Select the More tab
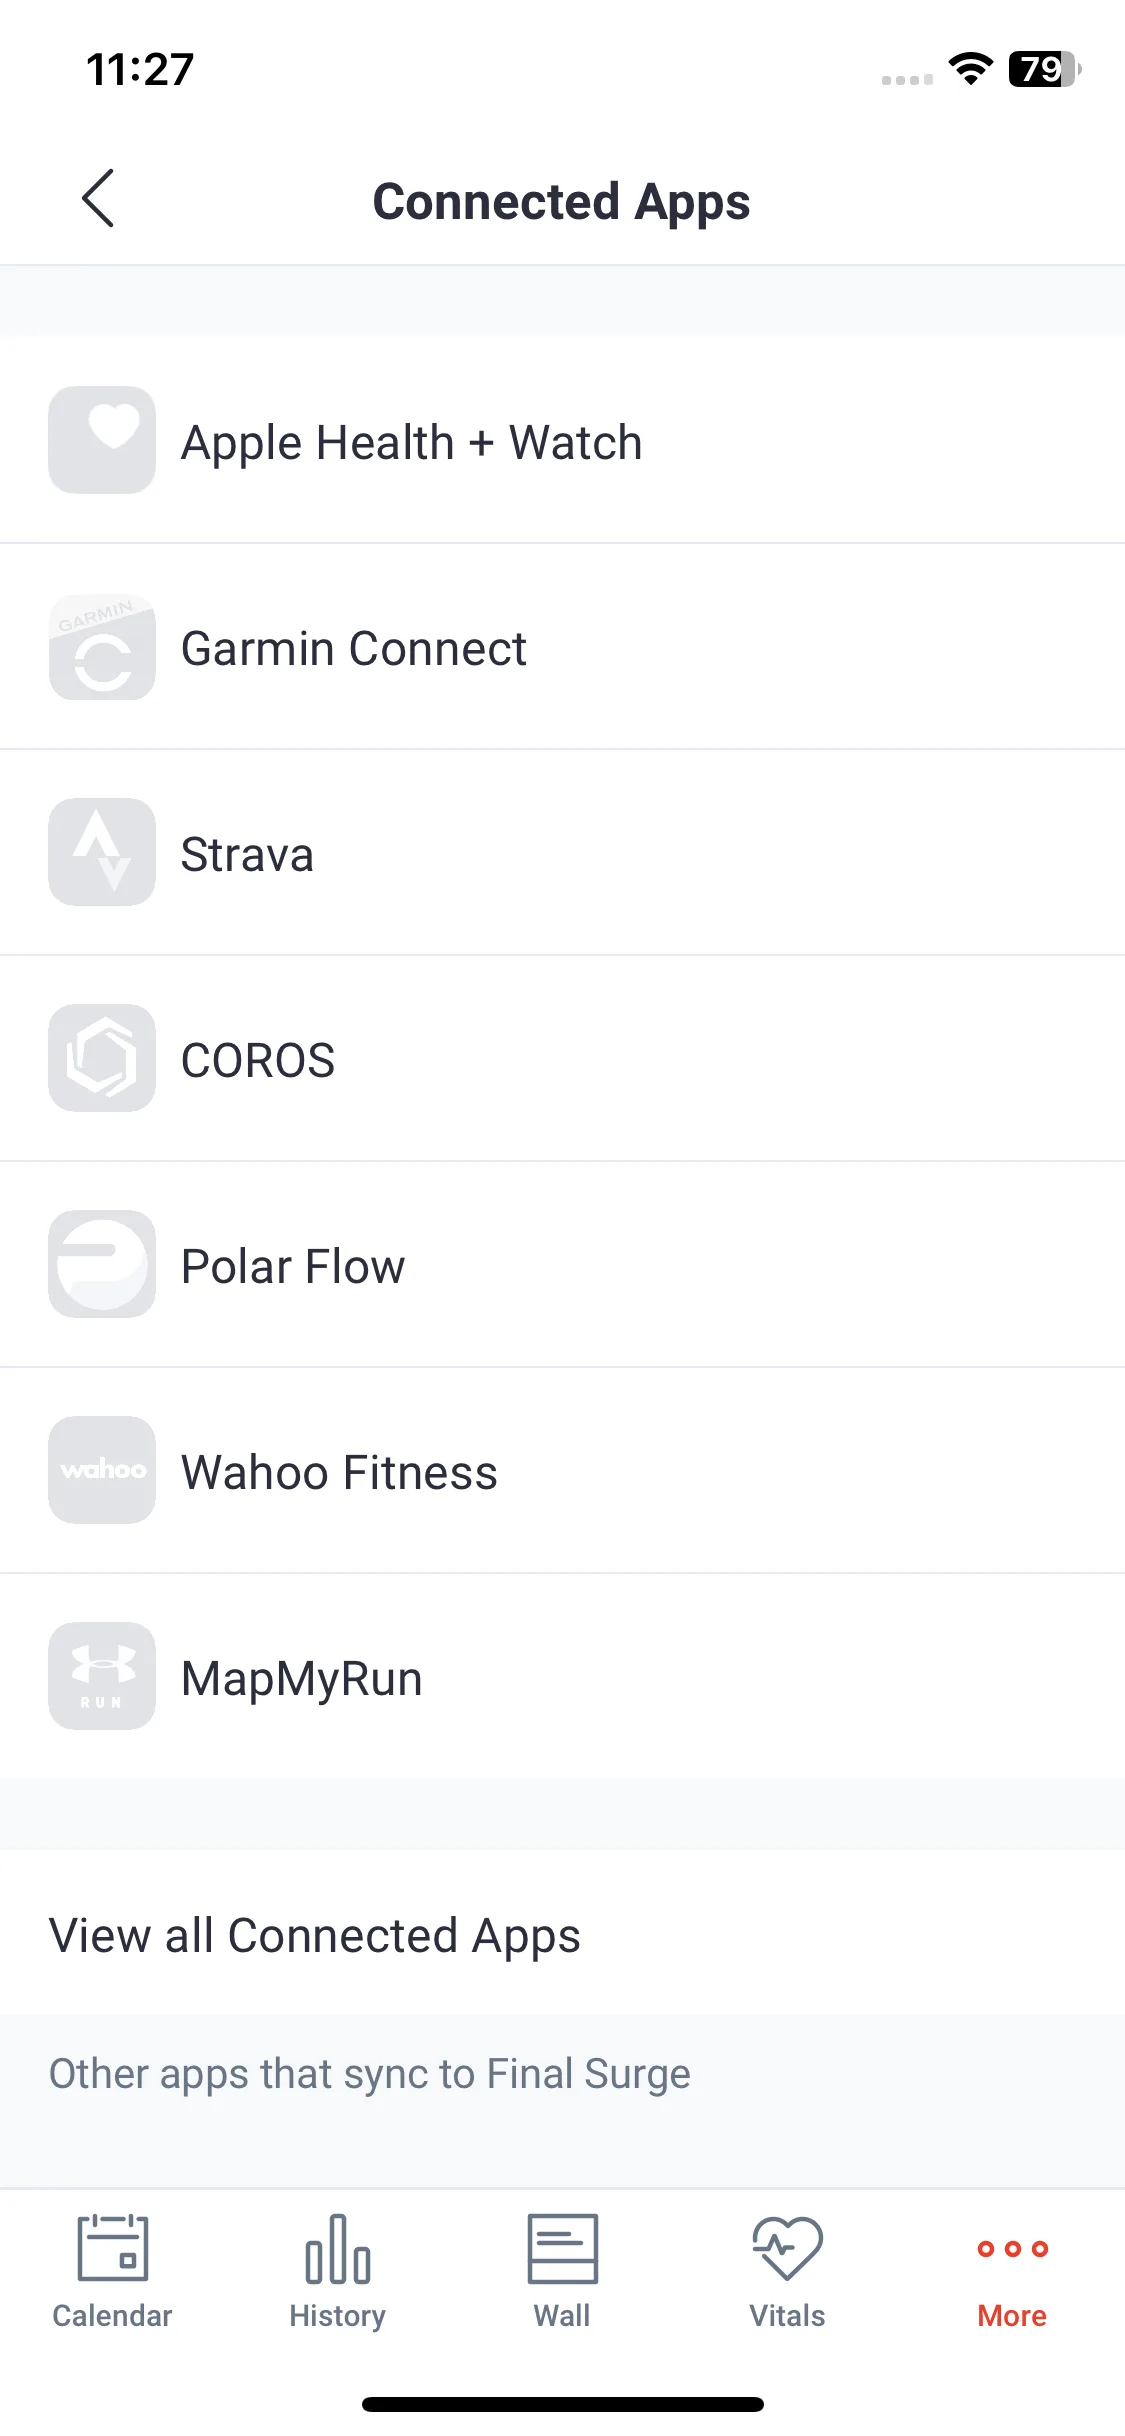This screenshot has width=1125, height=2436. pyautogui.click(x=1012, y=2272)
